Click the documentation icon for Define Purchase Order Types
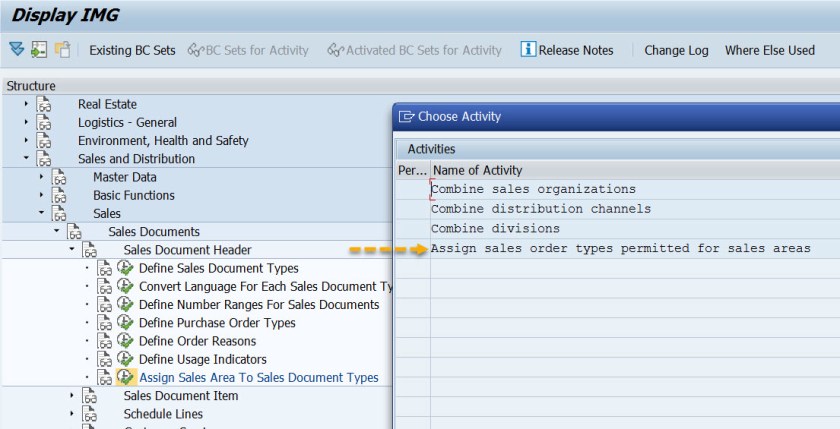This screenshot has height=429, width=840. [106, 323]
